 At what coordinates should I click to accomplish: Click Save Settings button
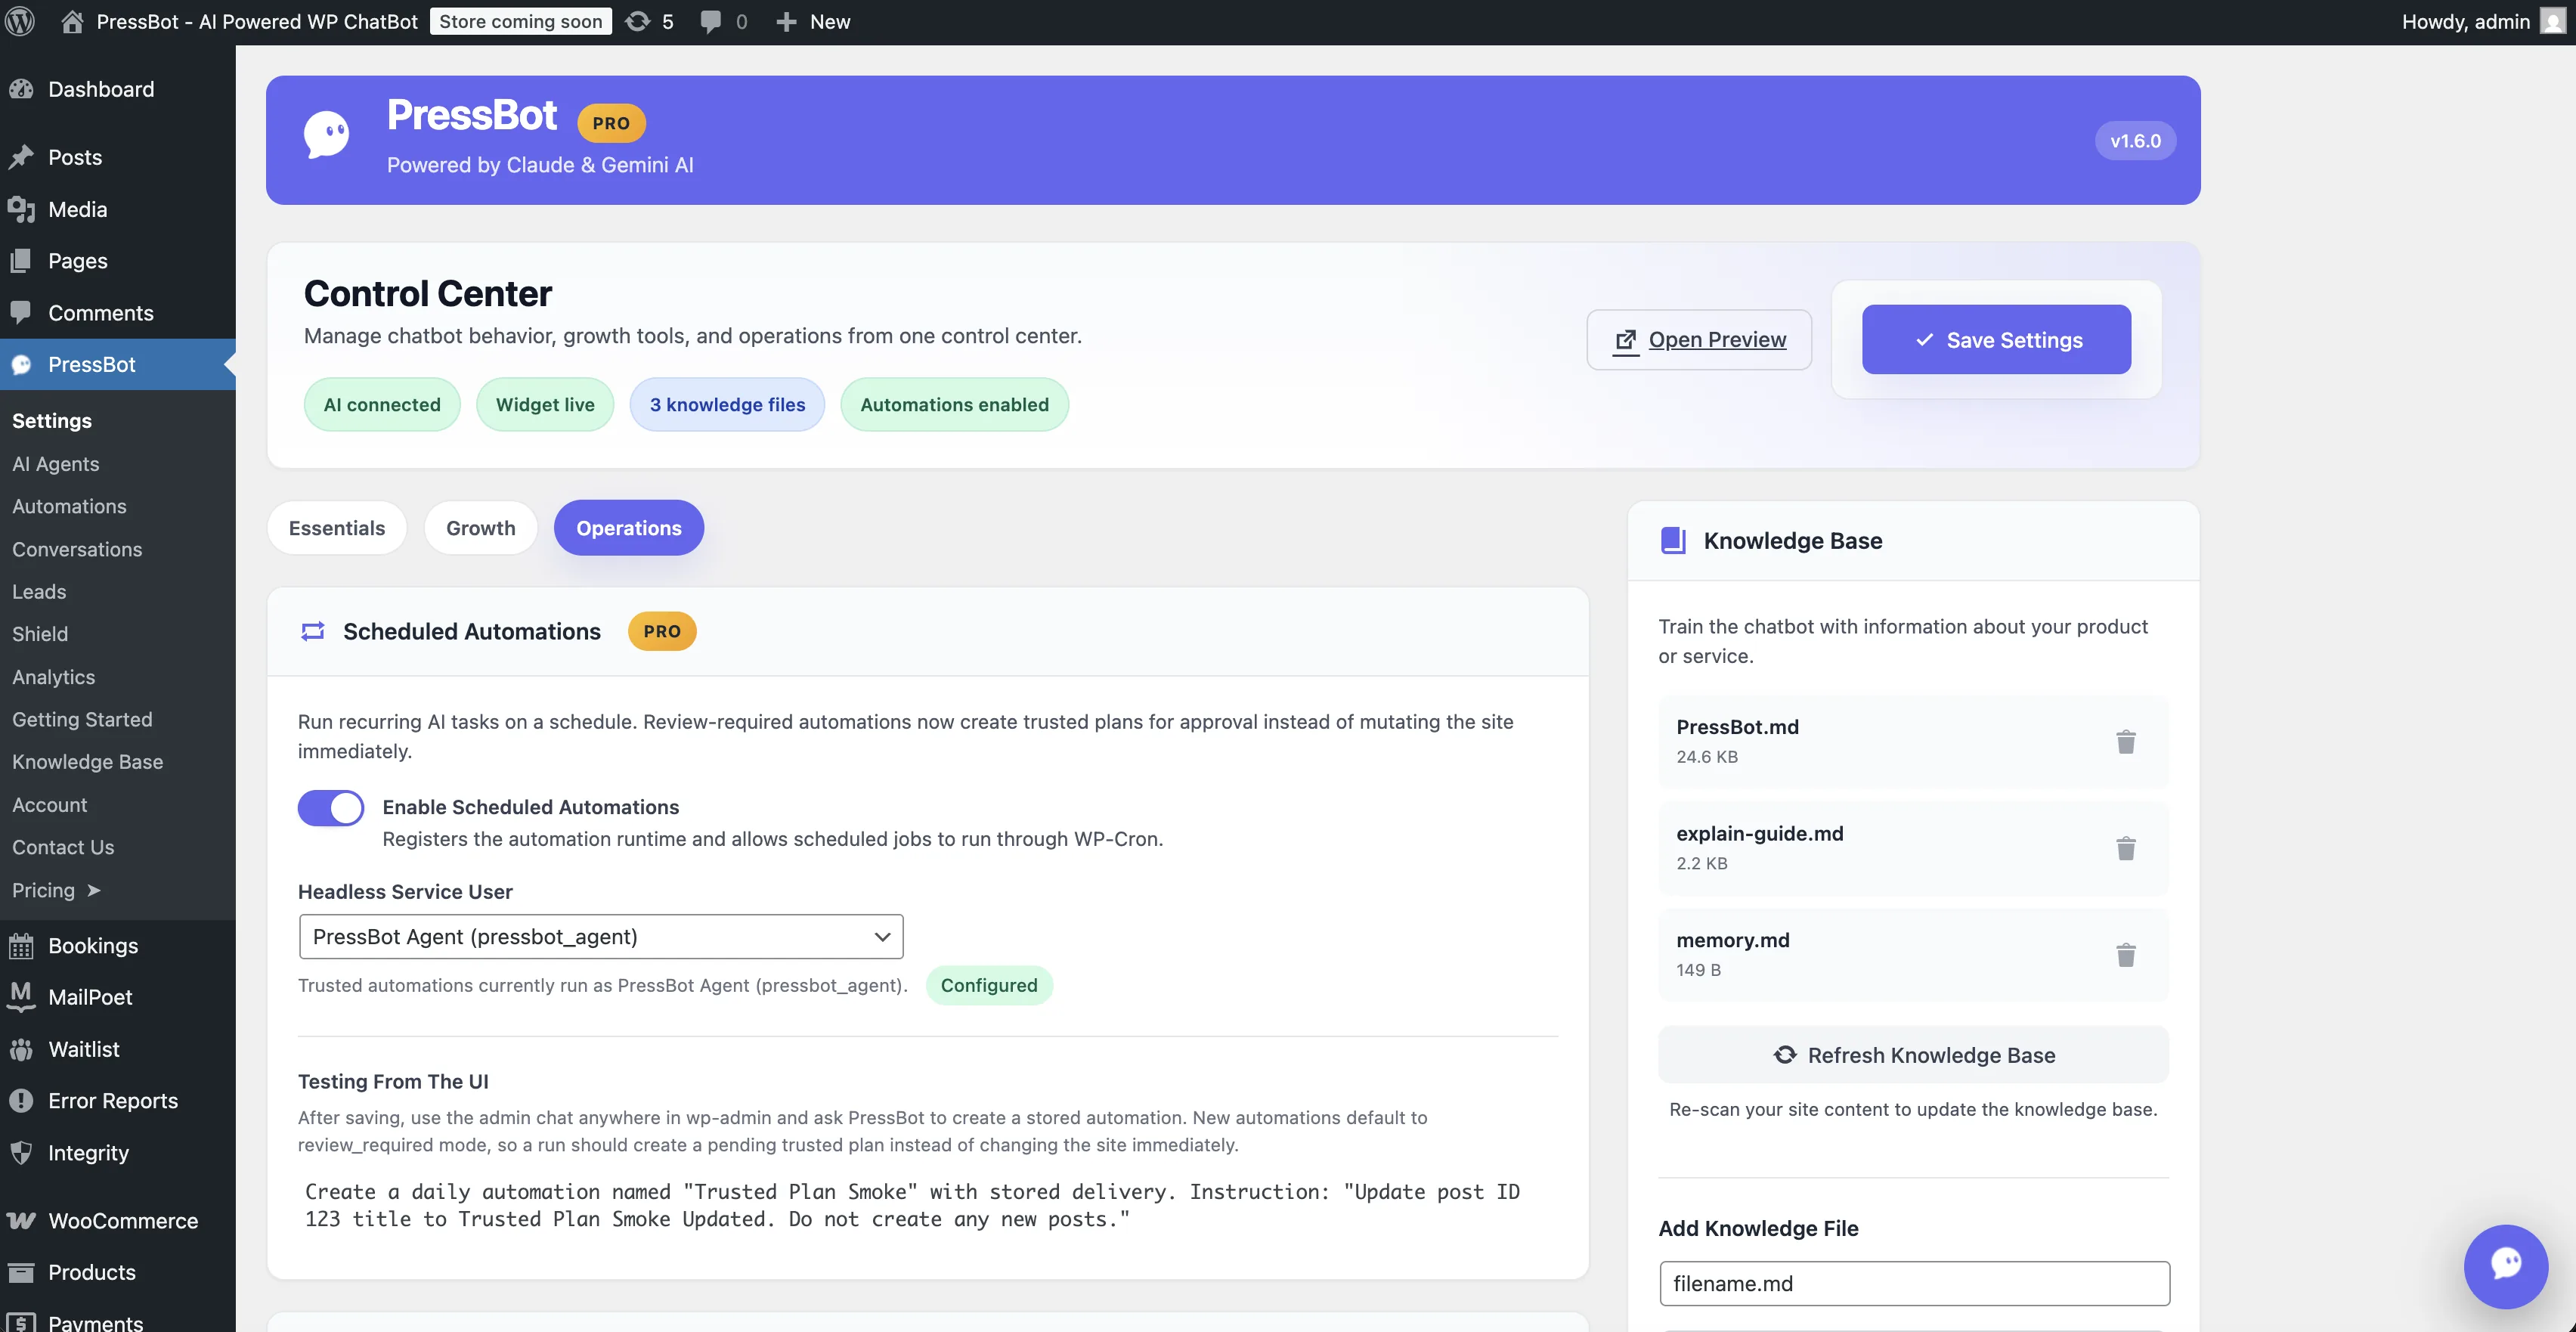(1996, 340)
